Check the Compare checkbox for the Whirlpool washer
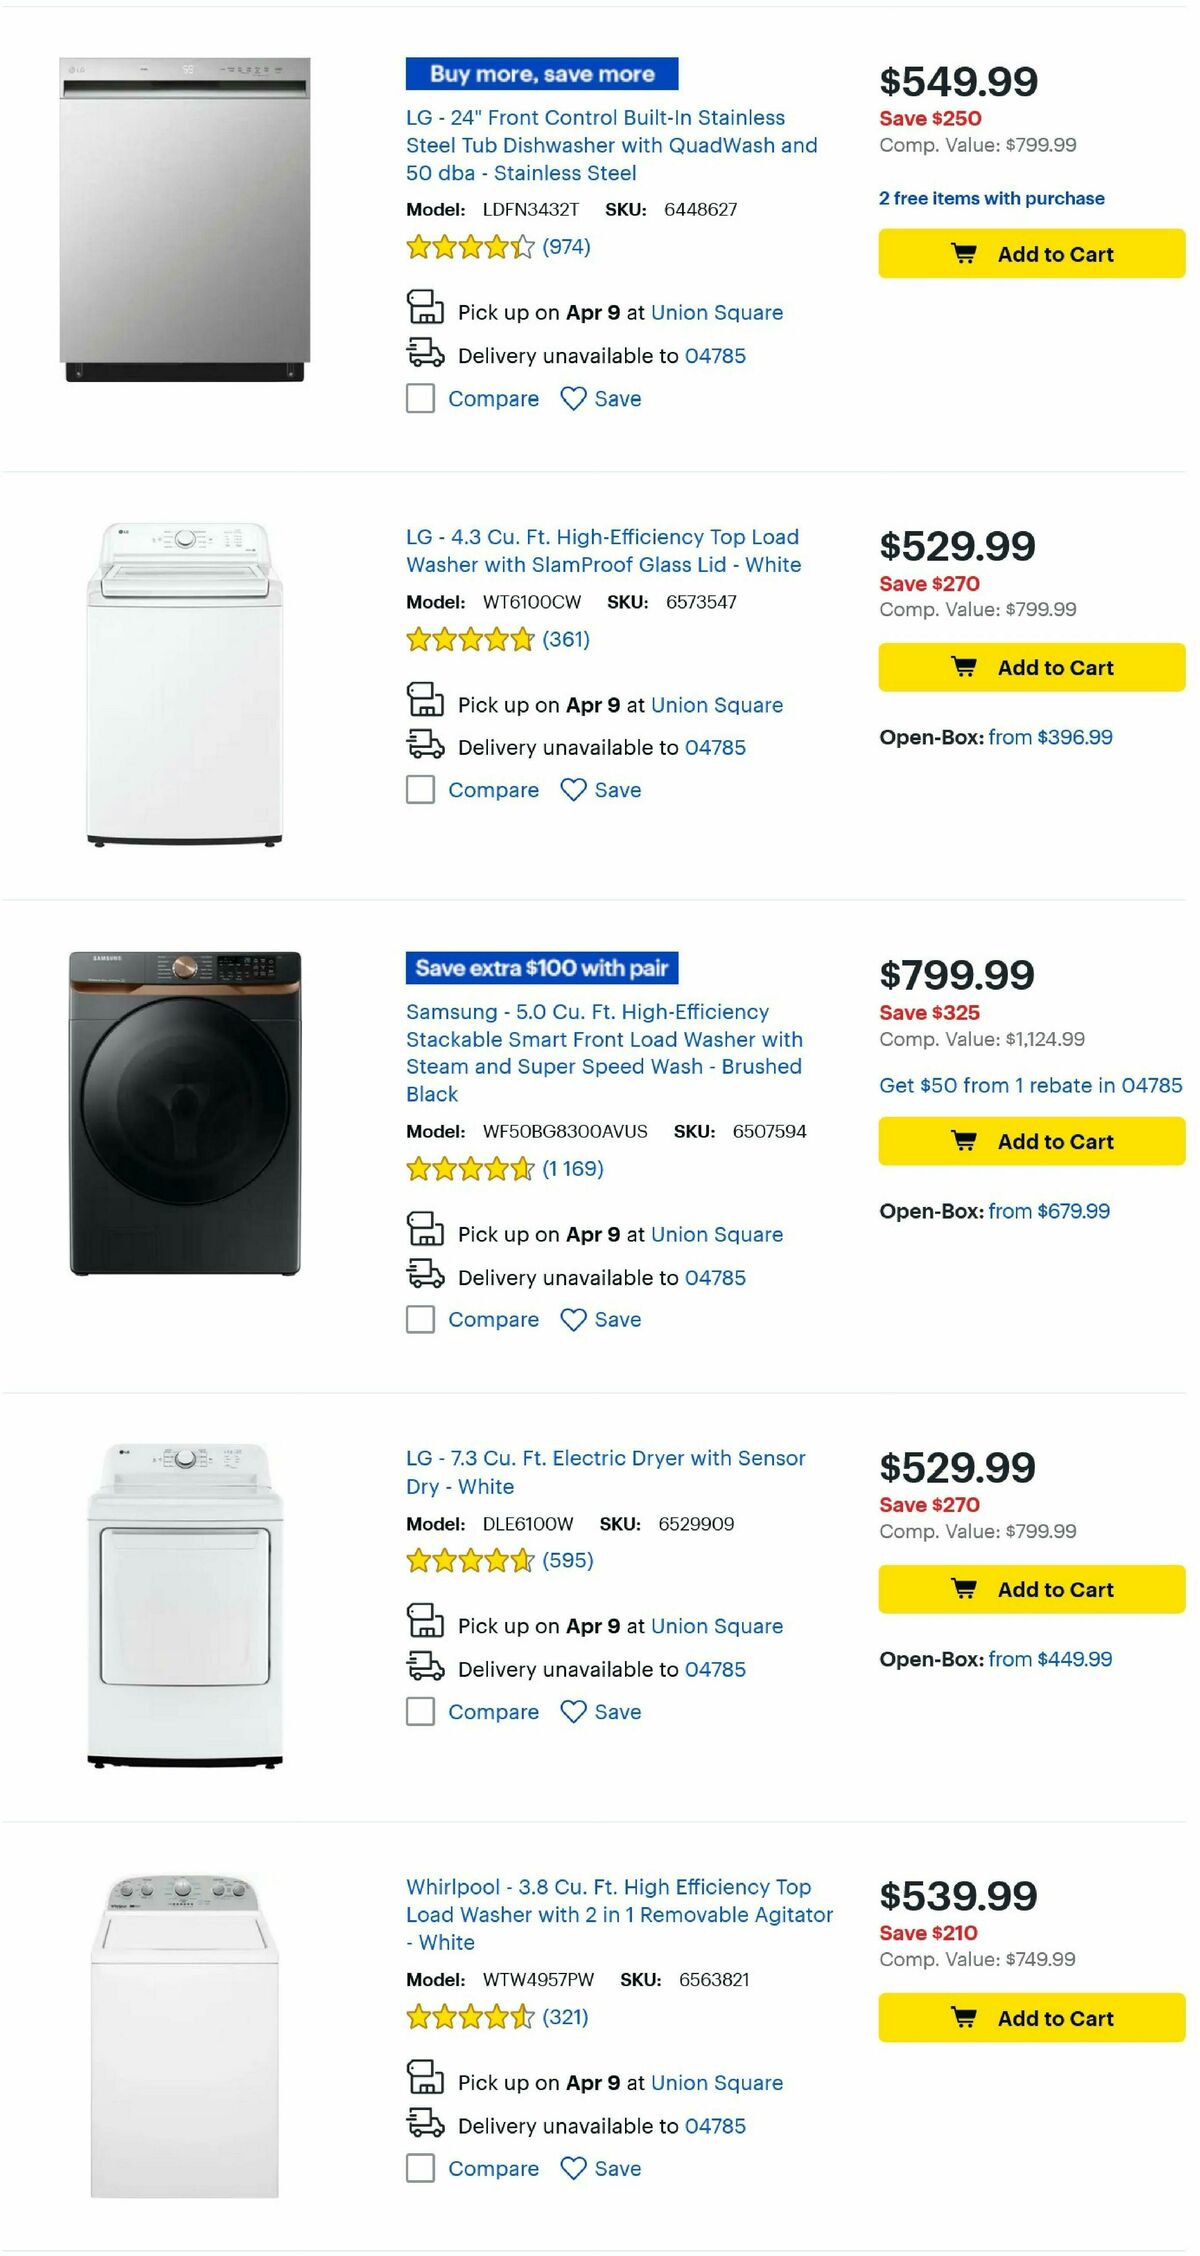This screenshot has width=1200, height=2256. 419,2167
